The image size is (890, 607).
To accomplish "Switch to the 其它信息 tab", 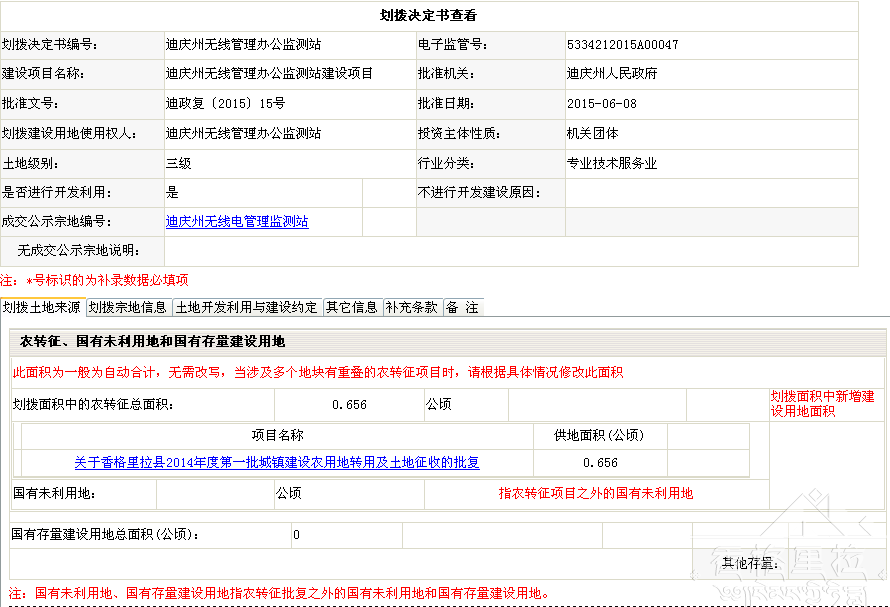I will tap(352, 308).
